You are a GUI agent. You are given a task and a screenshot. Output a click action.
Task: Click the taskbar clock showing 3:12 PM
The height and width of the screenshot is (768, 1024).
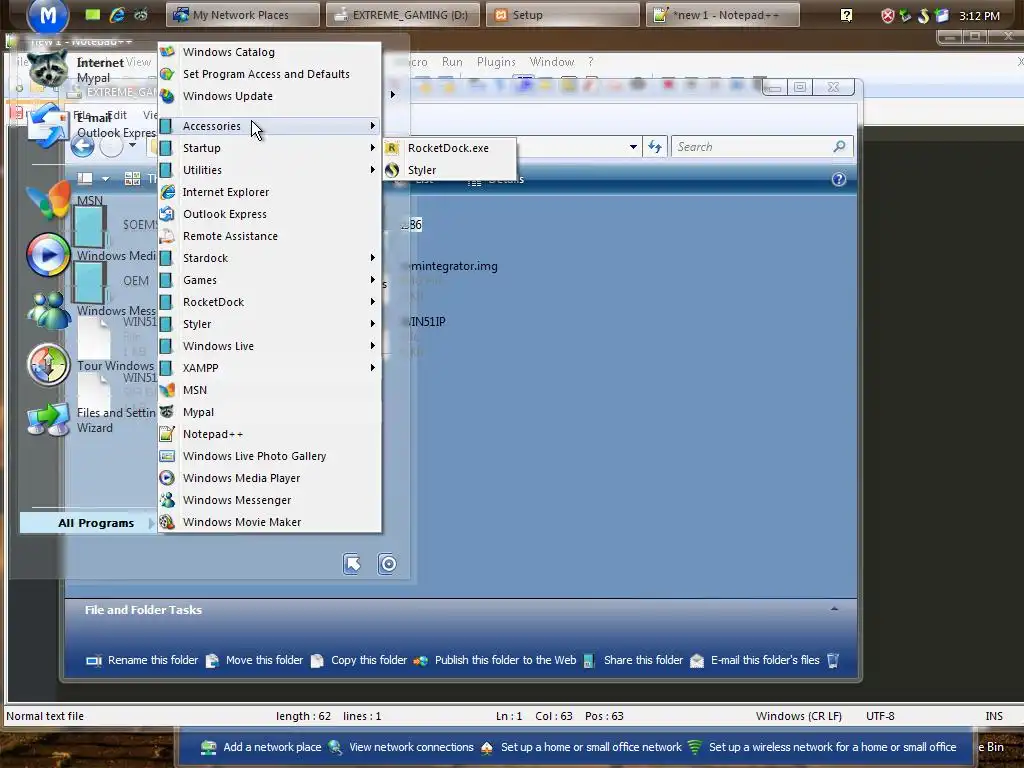pos(979,16)
